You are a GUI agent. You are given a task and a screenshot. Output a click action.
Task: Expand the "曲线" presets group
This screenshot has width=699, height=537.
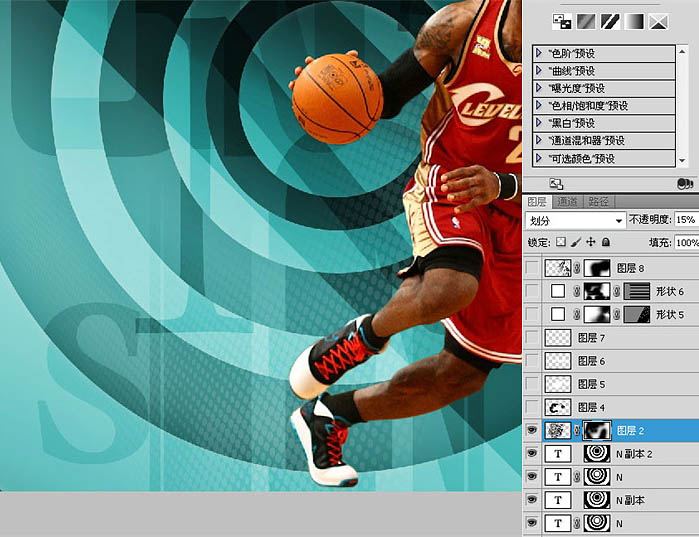[539, 71]
